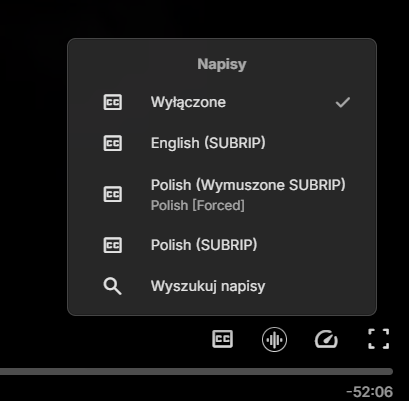Click the video progress bar

coord(196,371)
